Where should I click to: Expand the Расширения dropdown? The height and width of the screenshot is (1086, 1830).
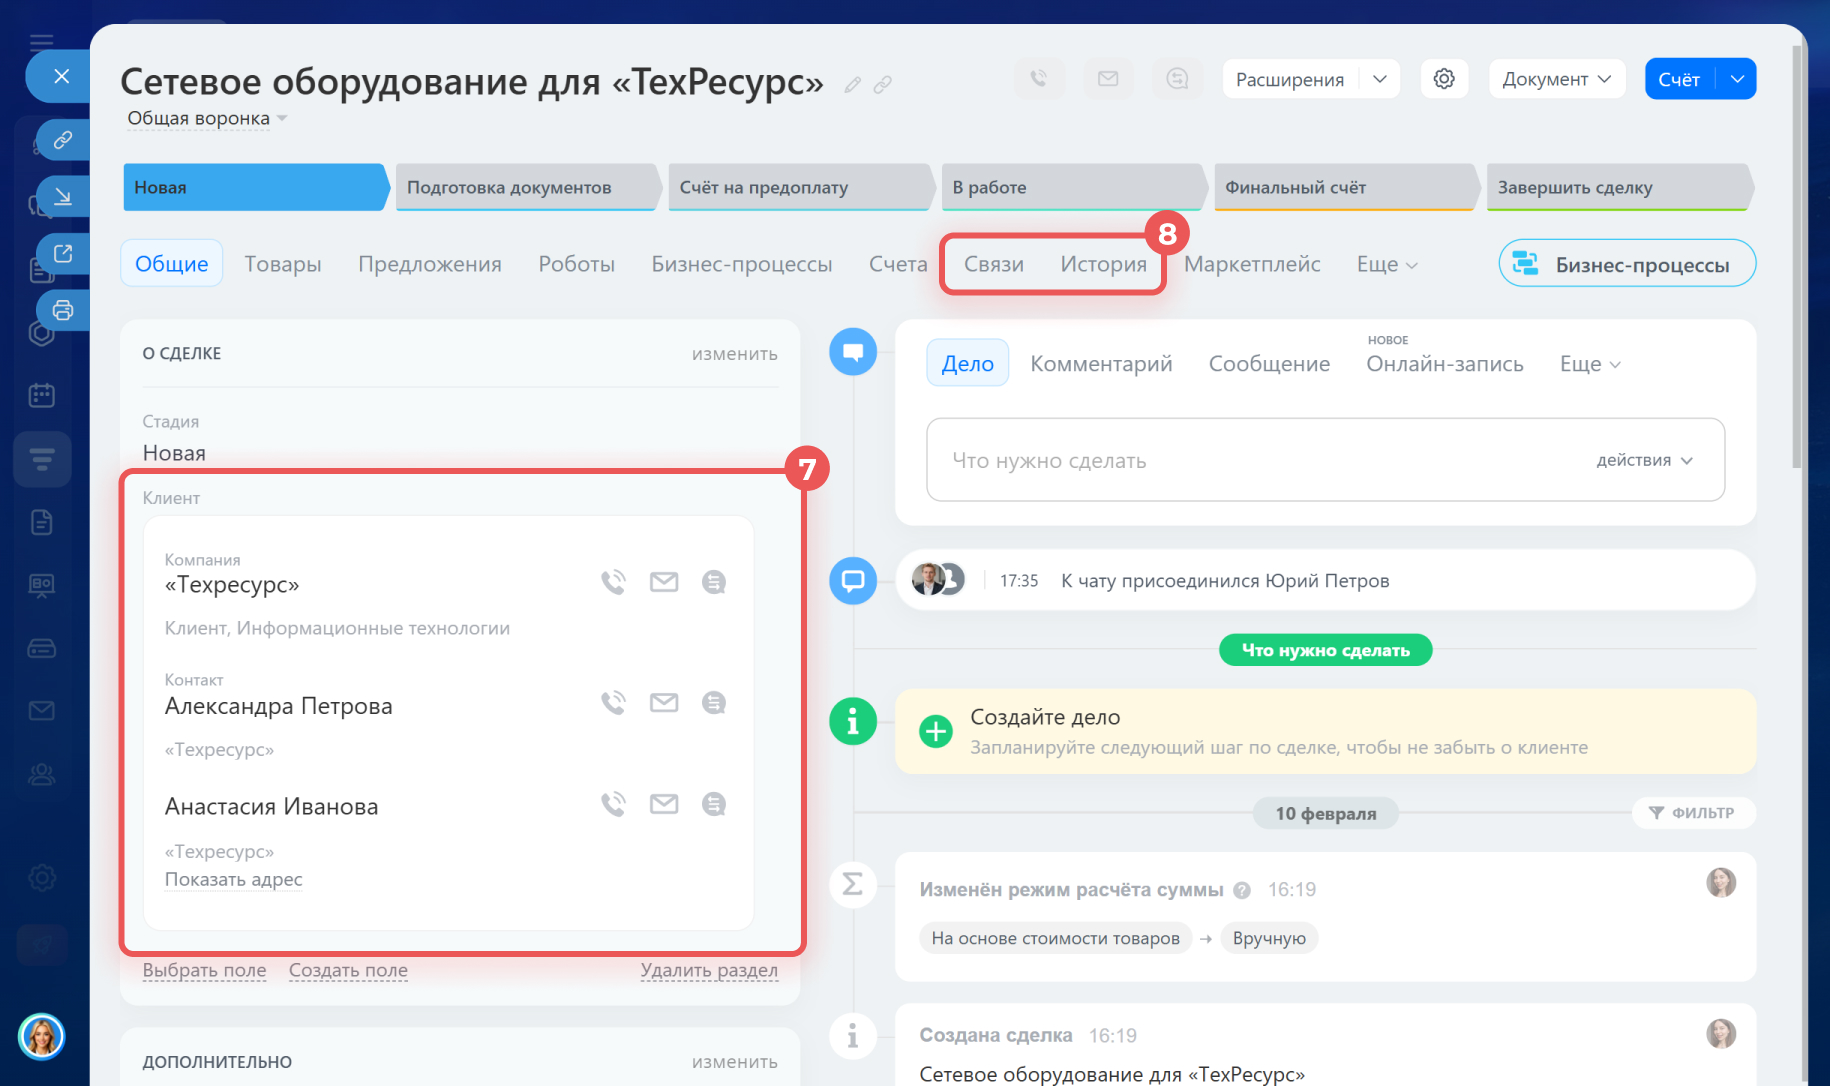[x=1379, y=79]
